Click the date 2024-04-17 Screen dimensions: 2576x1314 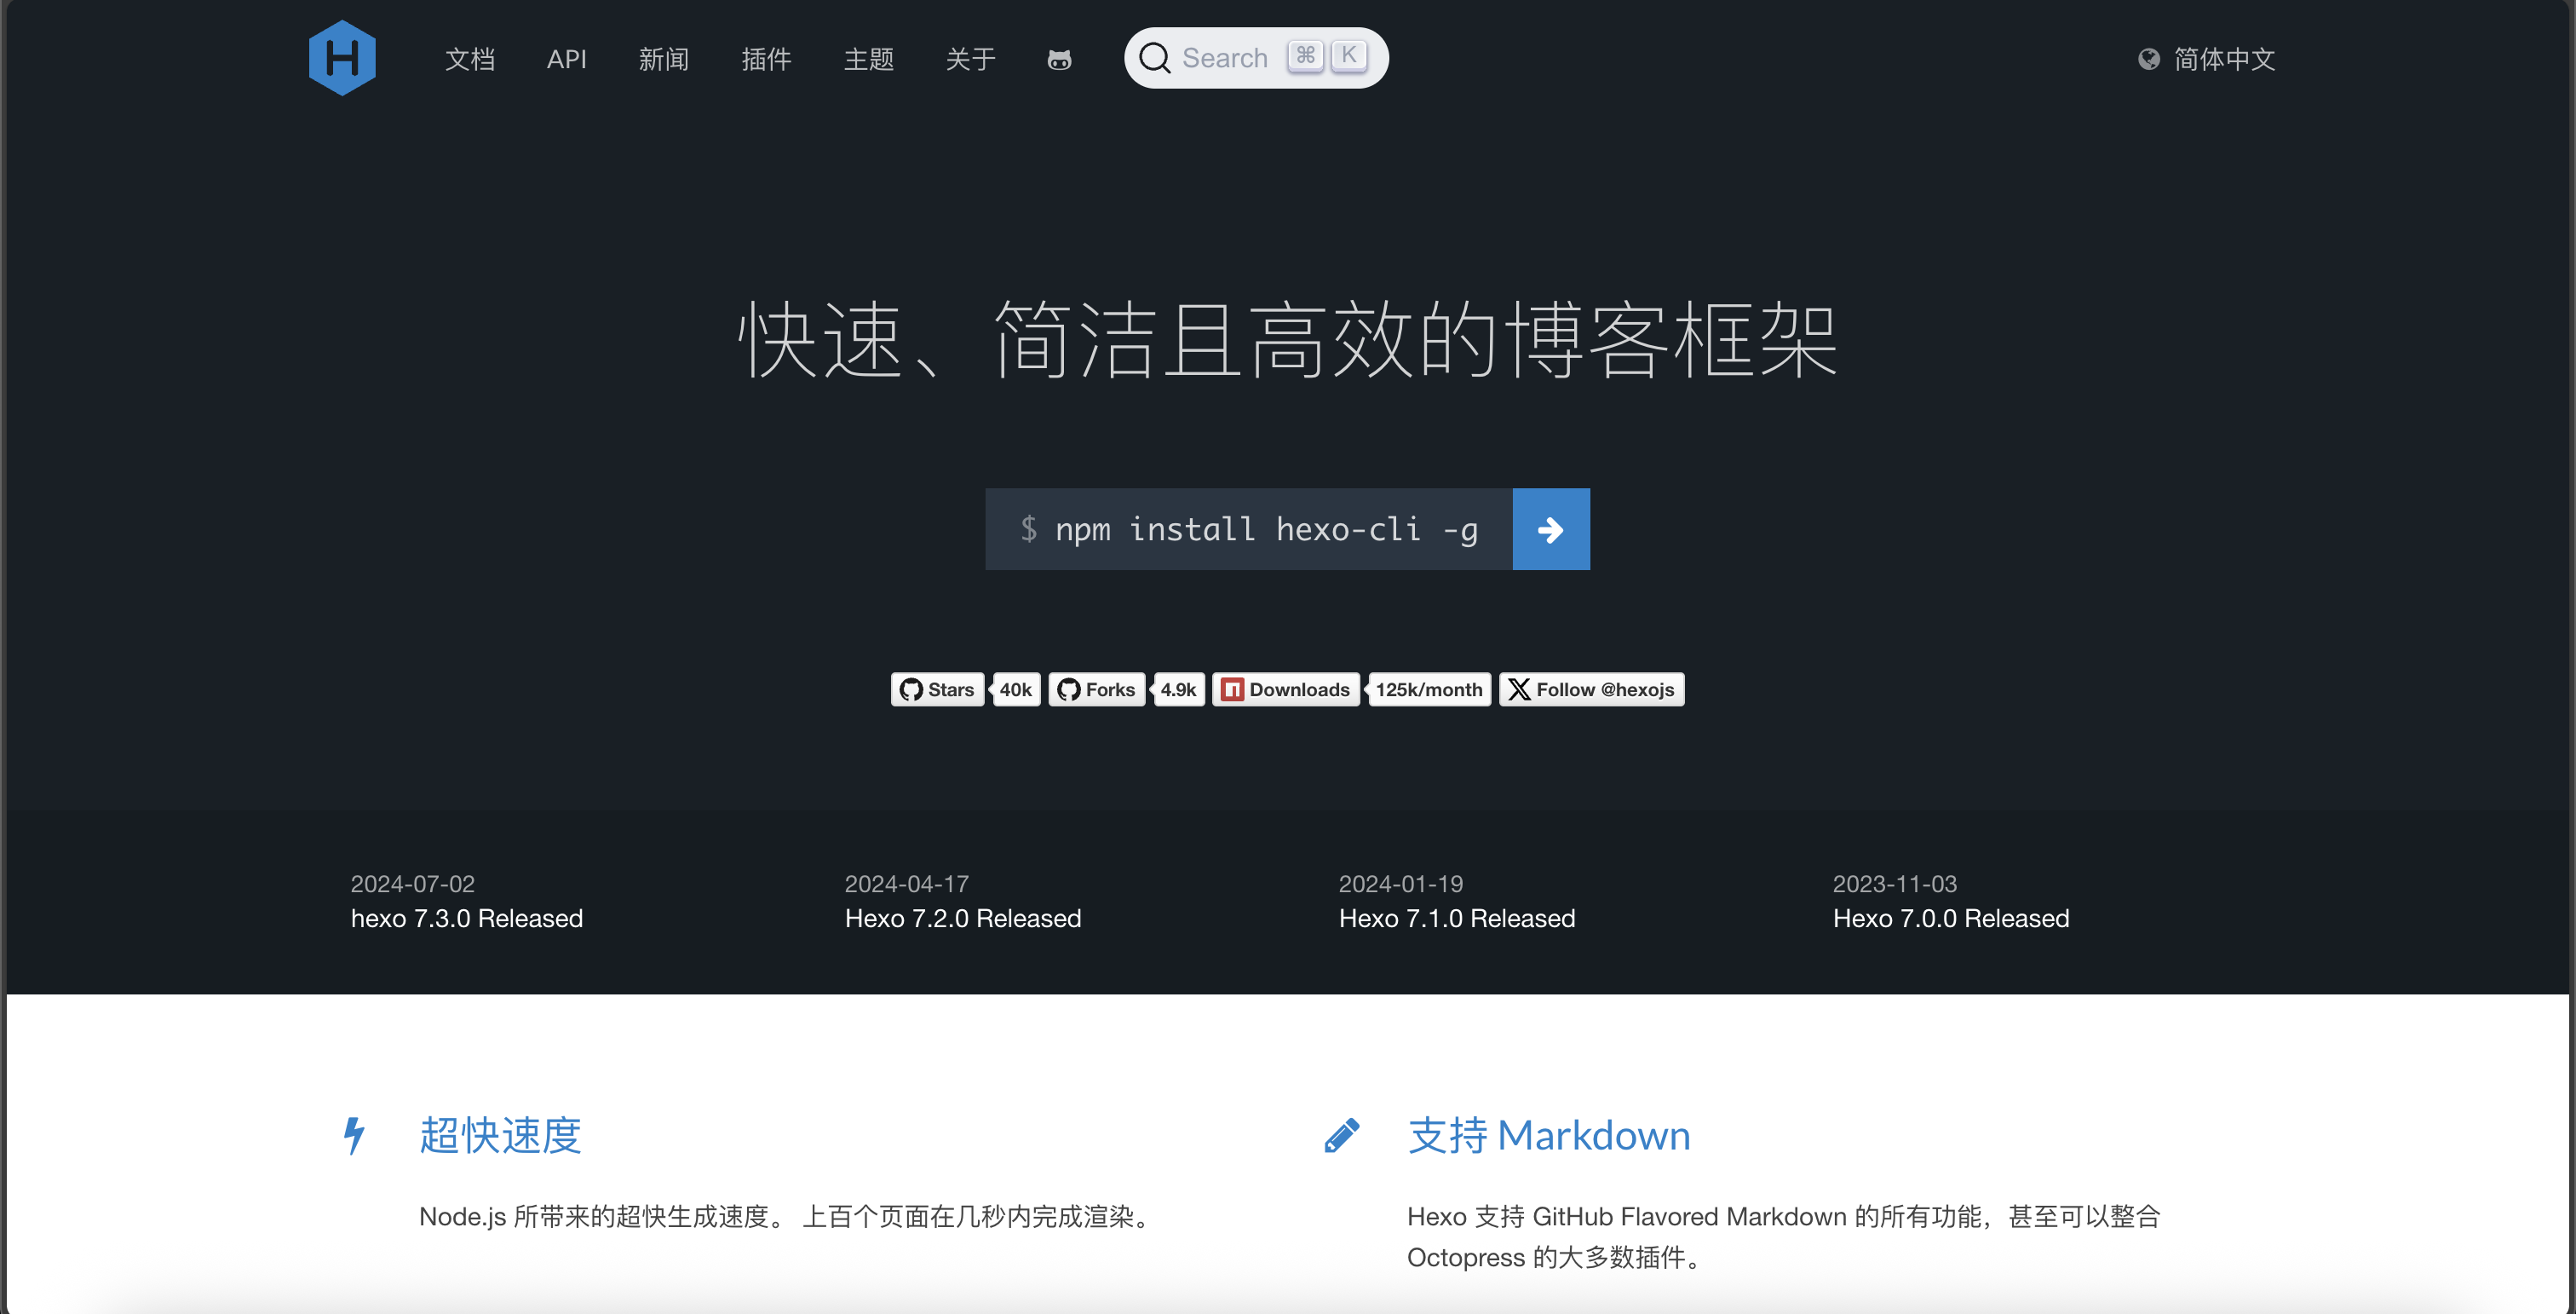907,884
